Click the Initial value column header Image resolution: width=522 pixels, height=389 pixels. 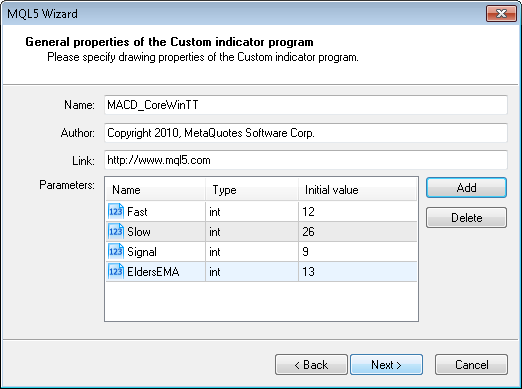(x=357, y=190)
